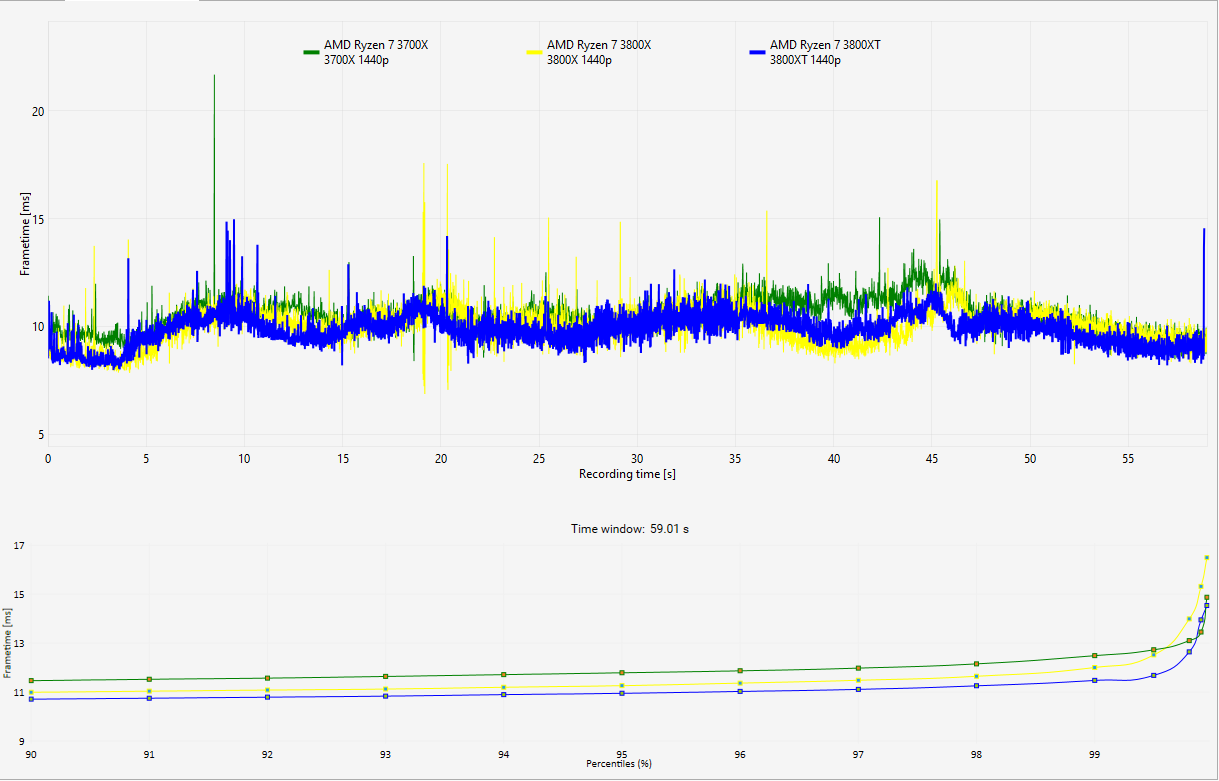Click the 'Recording time [s]' axis title
Image resolution: width=1219 pixels, height=781 pixels.
click(627, 474)
